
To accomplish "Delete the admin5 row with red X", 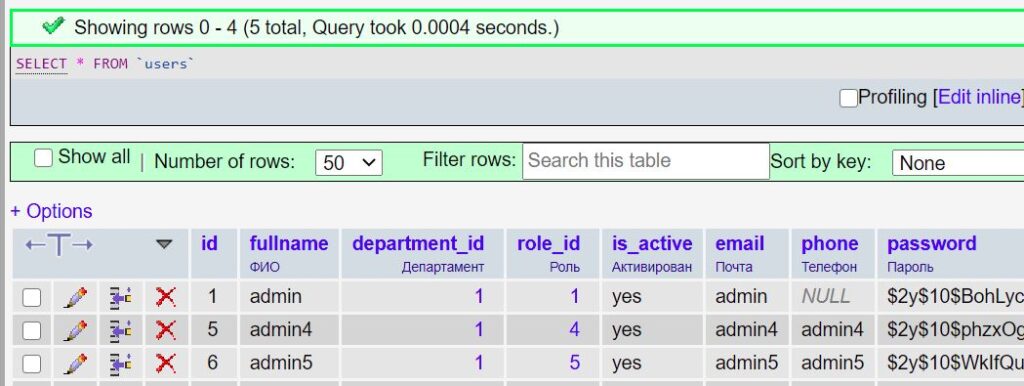I will pos(165,363).
